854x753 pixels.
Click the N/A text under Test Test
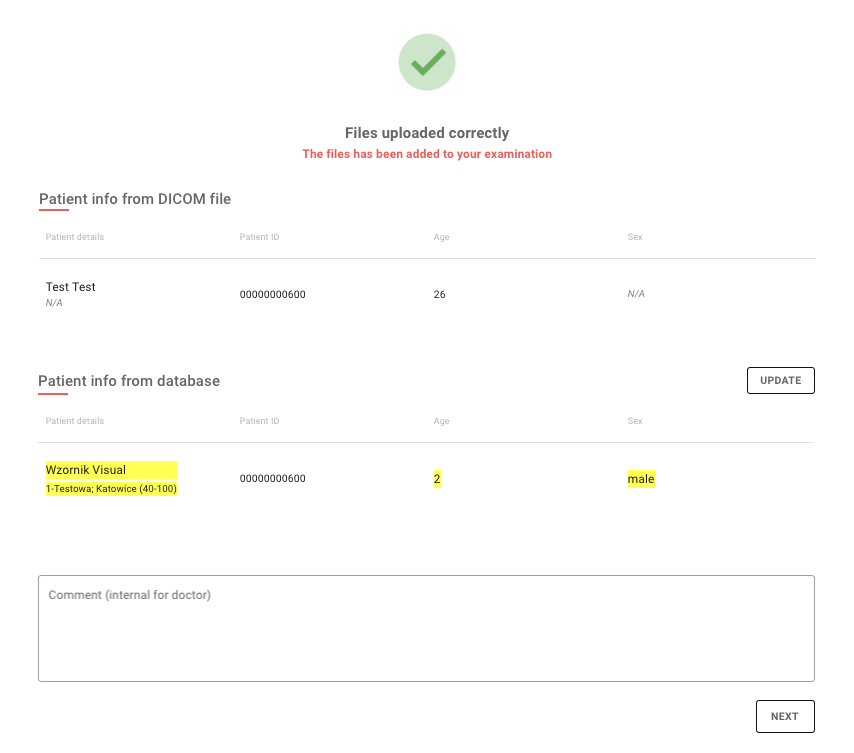54,302
